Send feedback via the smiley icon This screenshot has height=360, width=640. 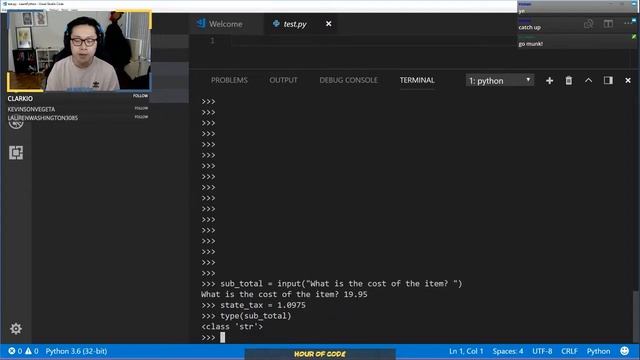[624, 351]
